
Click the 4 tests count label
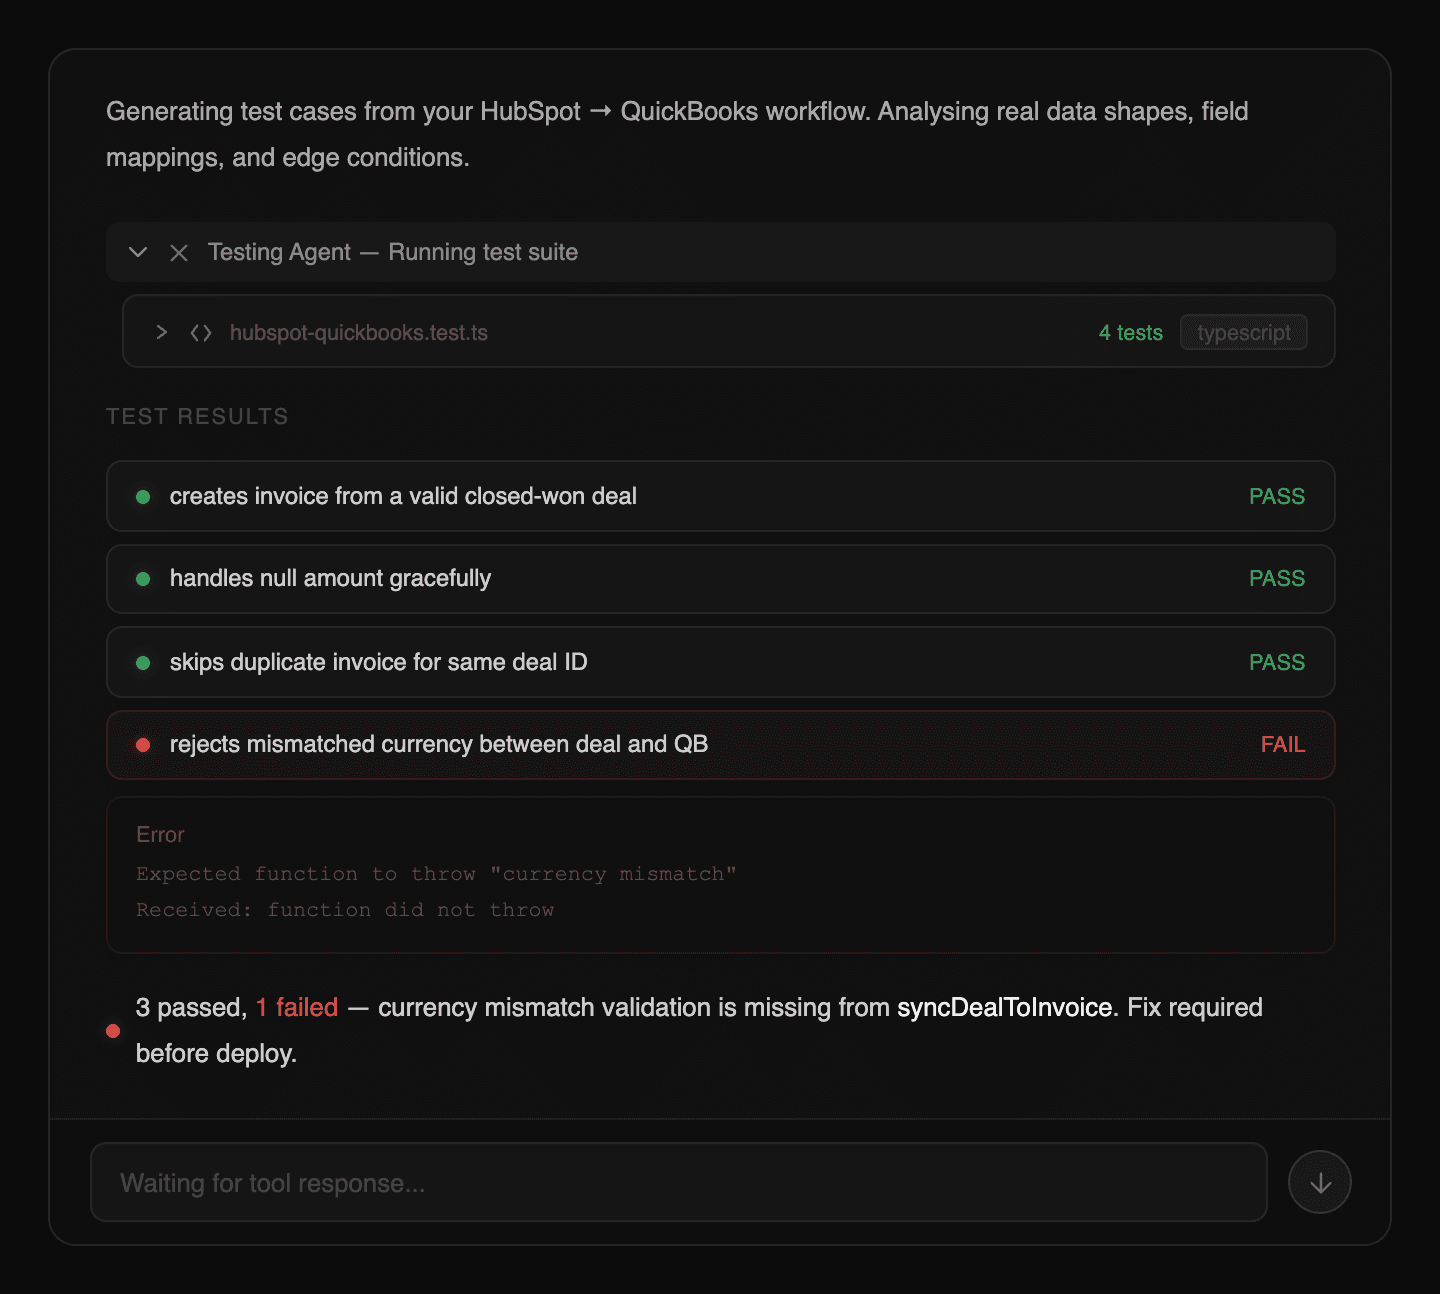click(x=1131, y=333)
